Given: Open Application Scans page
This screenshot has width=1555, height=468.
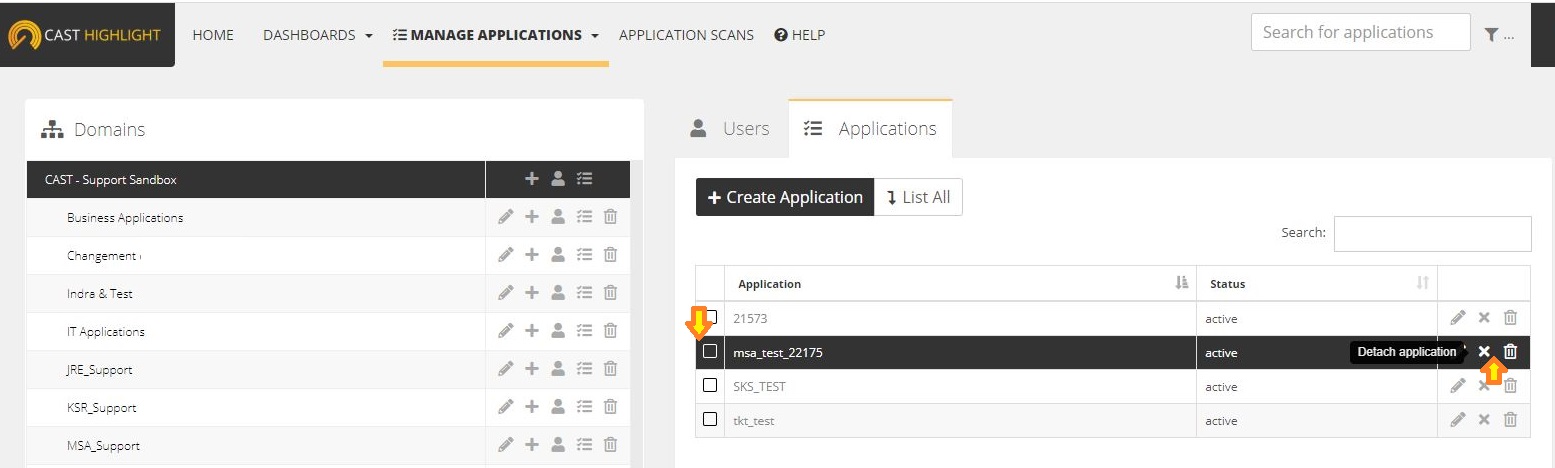Looking at the screenshot, I should click(x=686, y=35).
